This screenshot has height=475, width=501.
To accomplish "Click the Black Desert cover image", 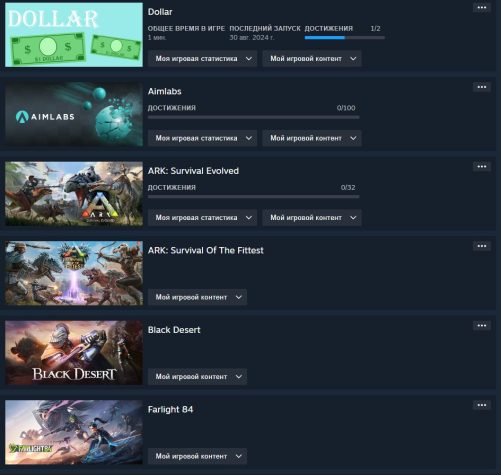I will 74,353.
